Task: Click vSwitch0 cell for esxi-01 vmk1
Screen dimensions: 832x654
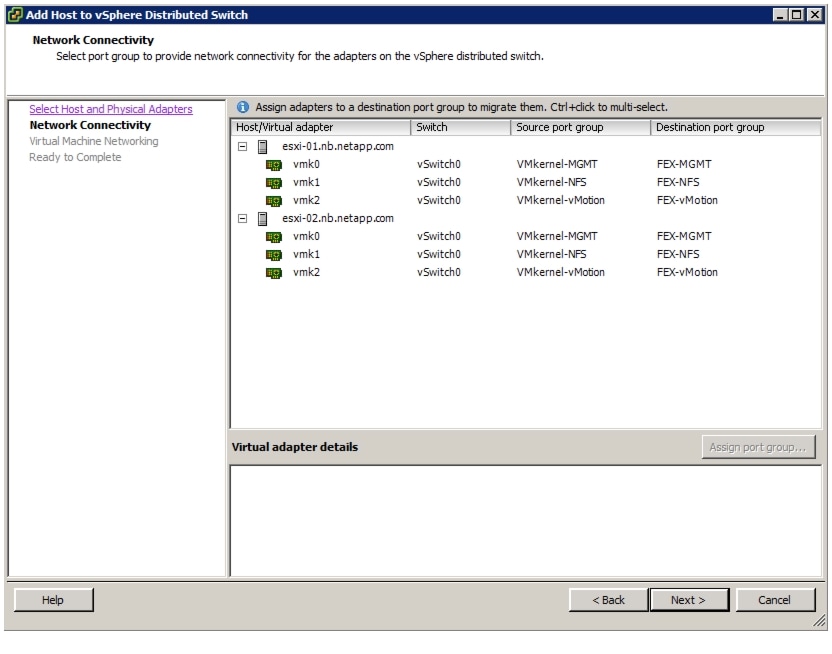Action: coord(439,182)
